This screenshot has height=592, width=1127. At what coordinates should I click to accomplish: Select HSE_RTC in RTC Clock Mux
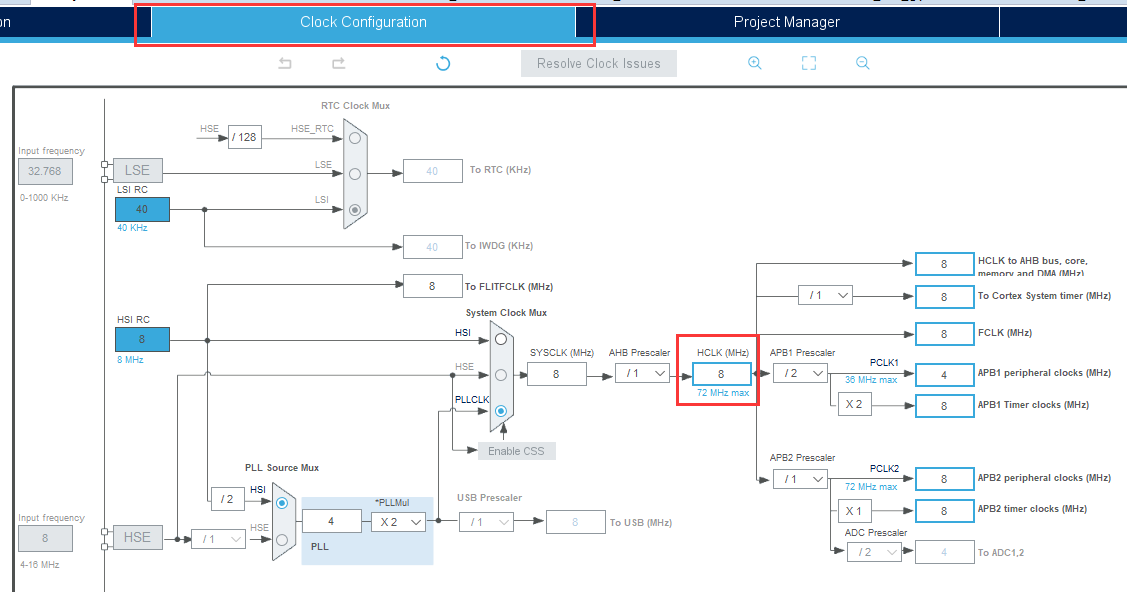355,137
